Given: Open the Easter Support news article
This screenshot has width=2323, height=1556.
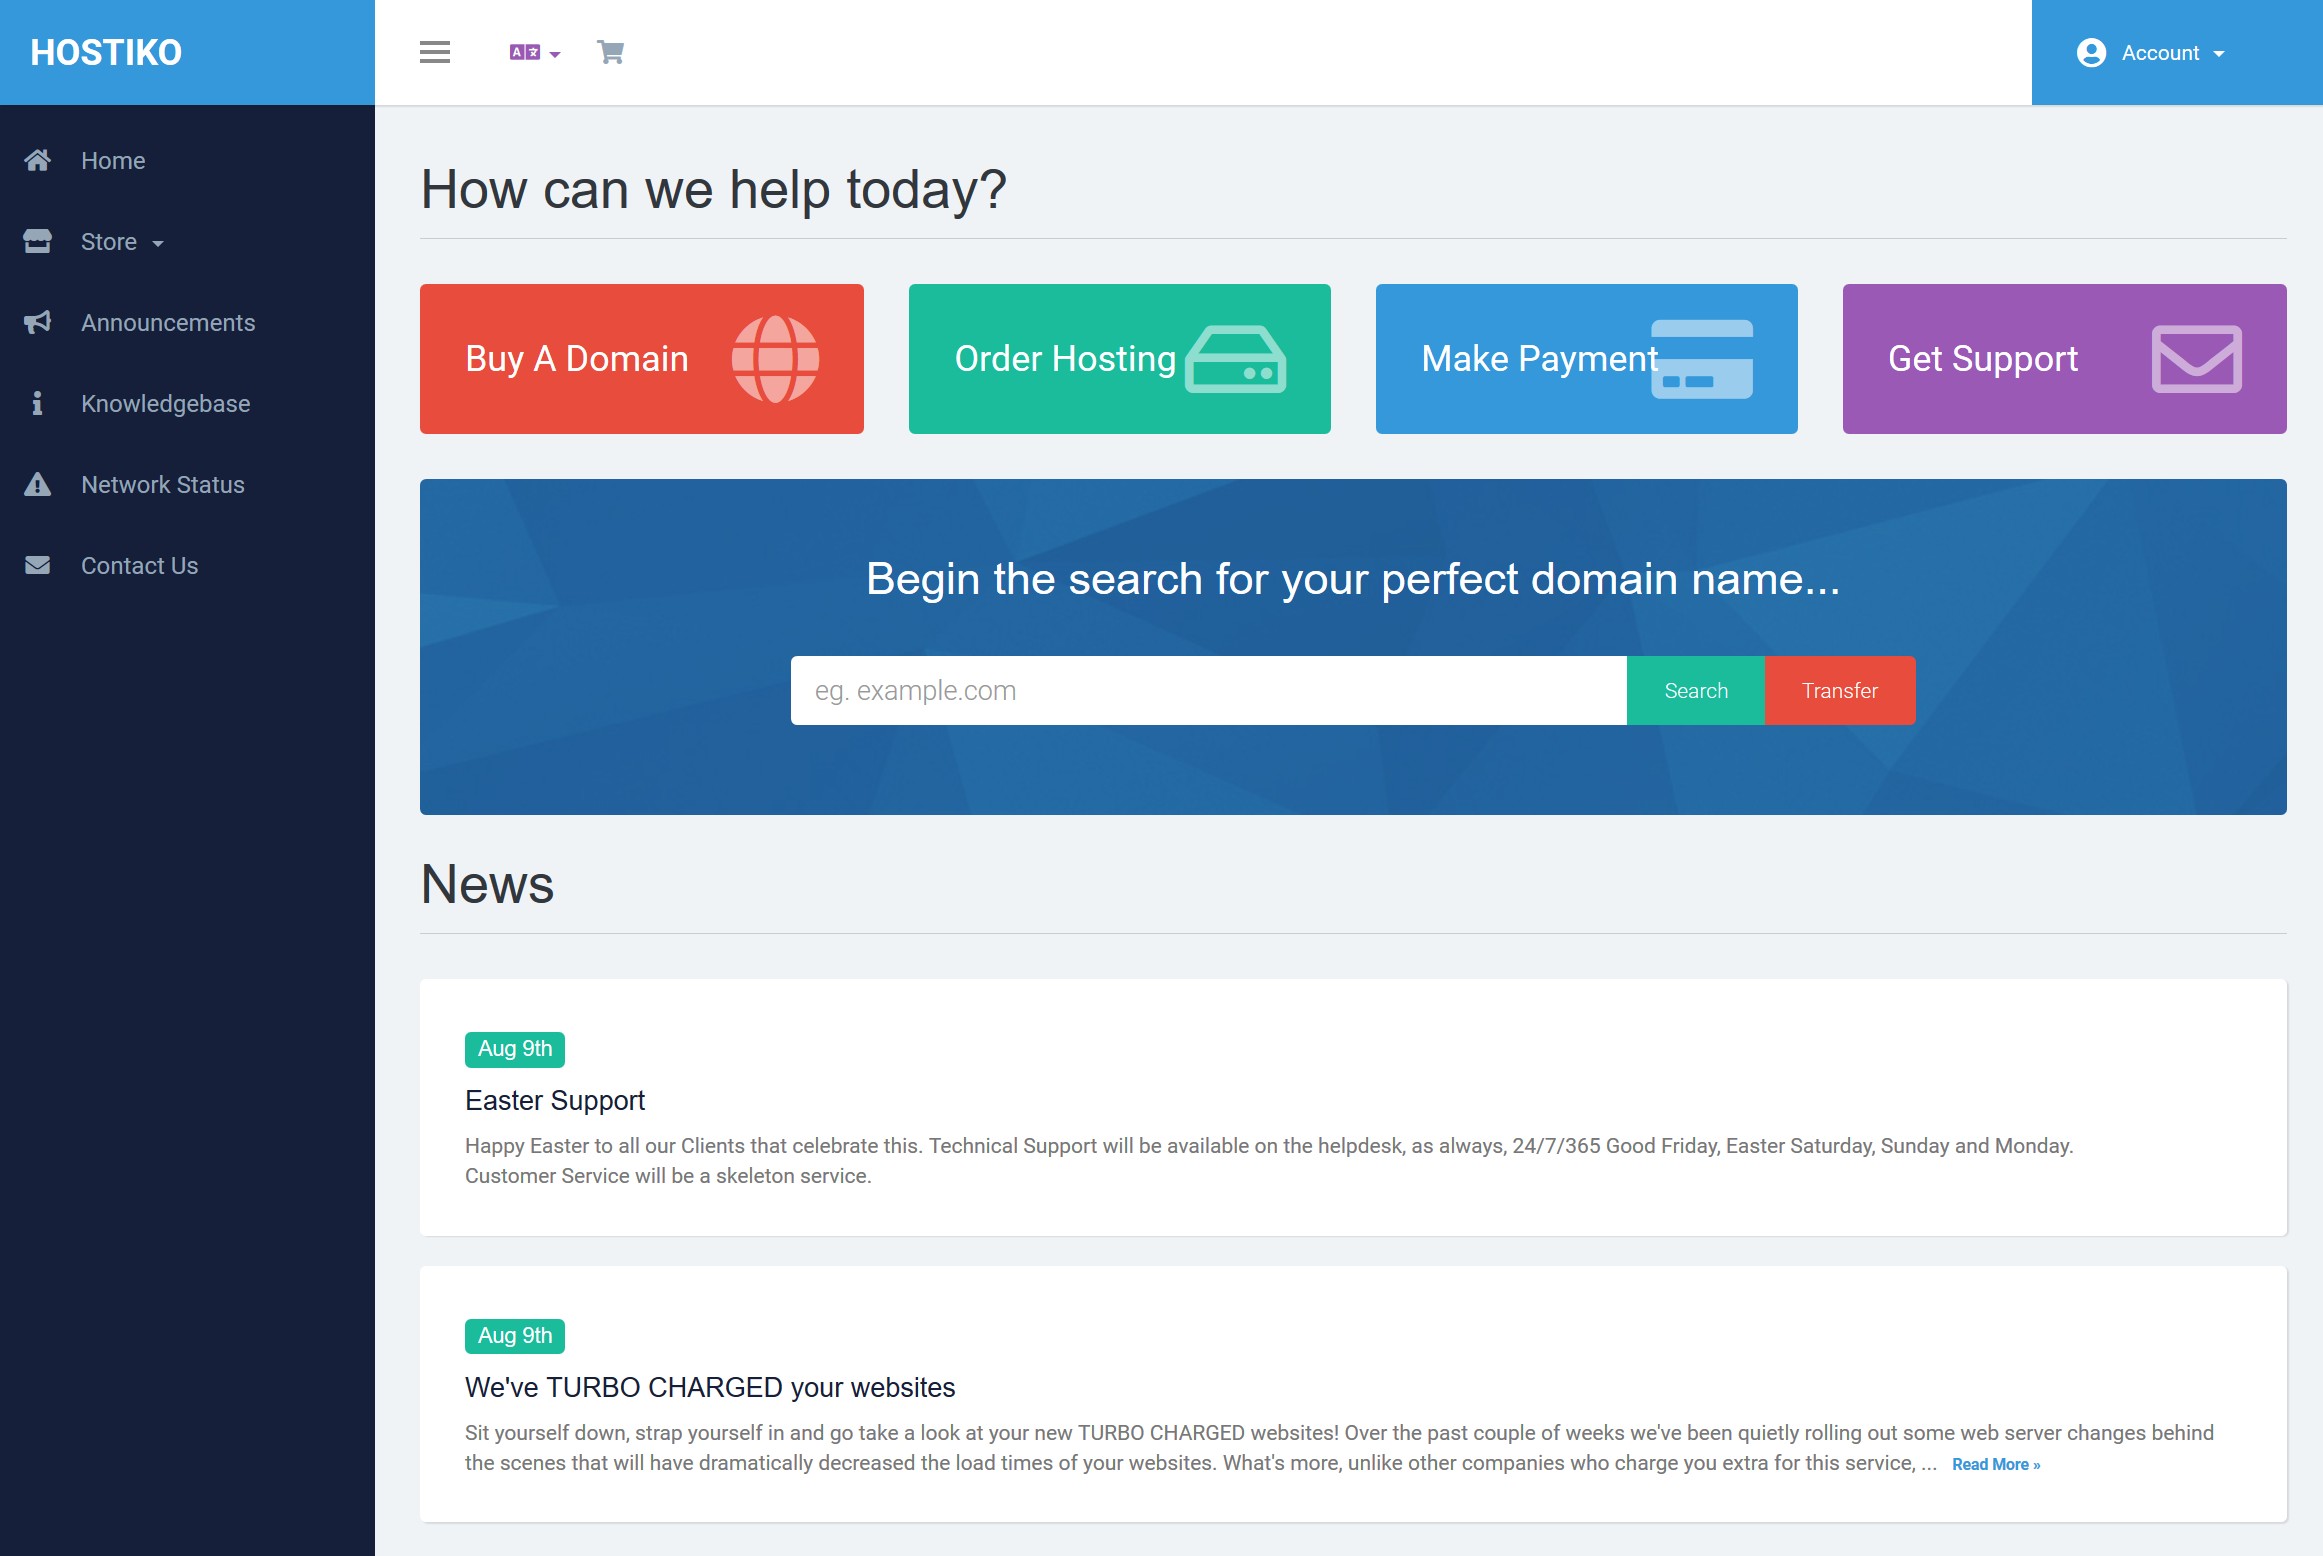Looking at the screenshot, I should tap(555, 1101).
